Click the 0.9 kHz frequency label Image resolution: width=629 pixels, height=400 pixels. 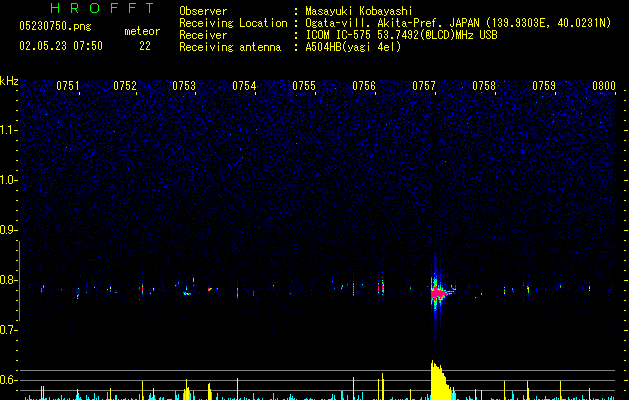coord(8,230)
